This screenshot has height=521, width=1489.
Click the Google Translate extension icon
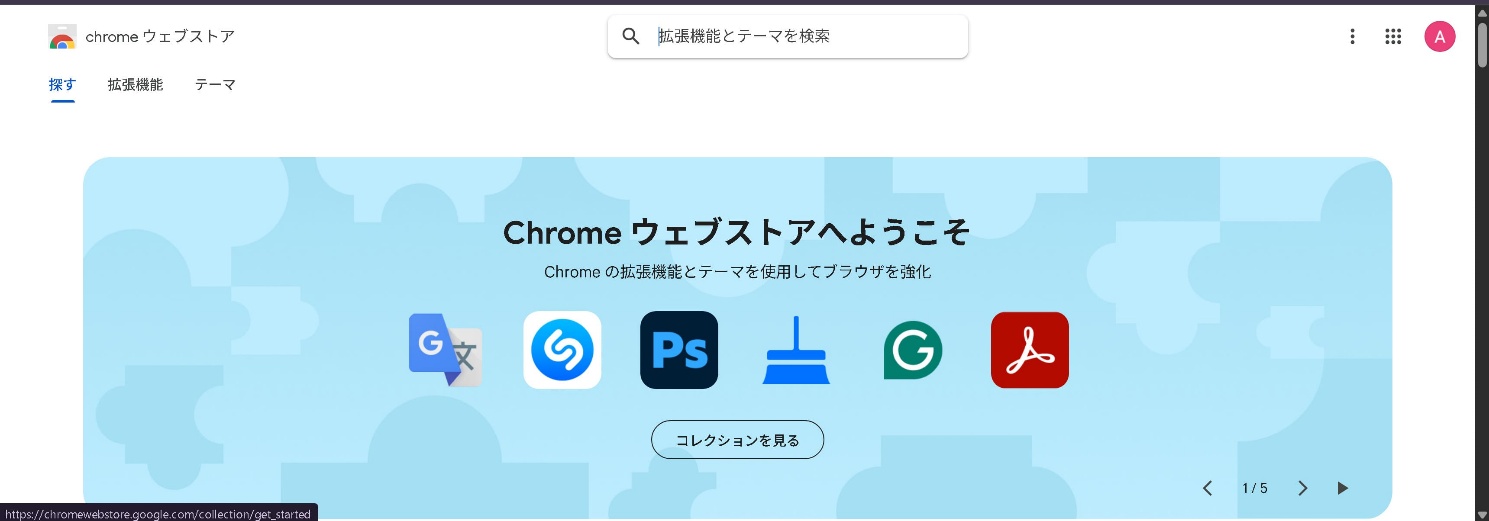[x=446, y=350]
